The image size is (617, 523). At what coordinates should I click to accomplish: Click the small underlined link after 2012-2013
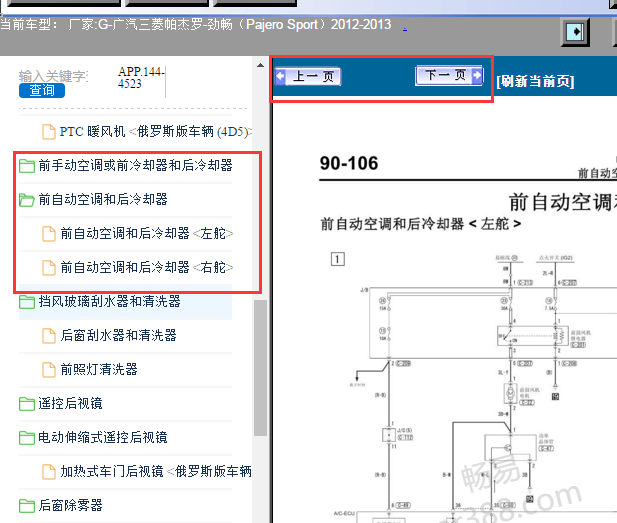[405, 29]
